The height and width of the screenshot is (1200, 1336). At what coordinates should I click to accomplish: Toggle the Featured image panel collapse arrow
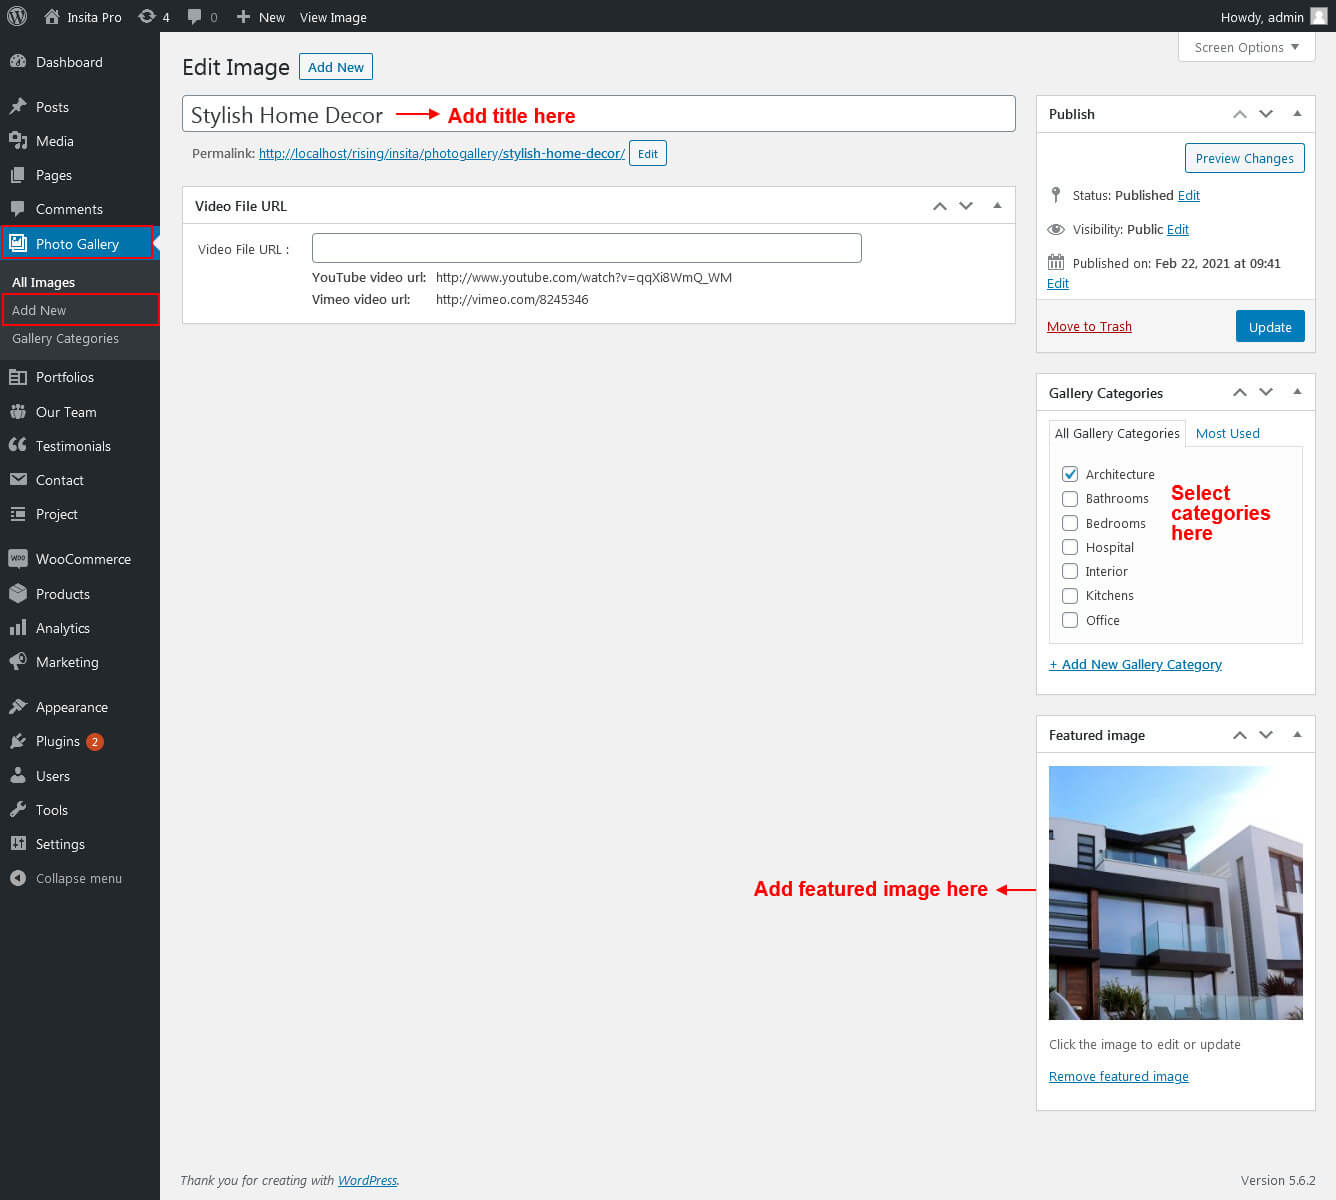(x=1297, y=735)
